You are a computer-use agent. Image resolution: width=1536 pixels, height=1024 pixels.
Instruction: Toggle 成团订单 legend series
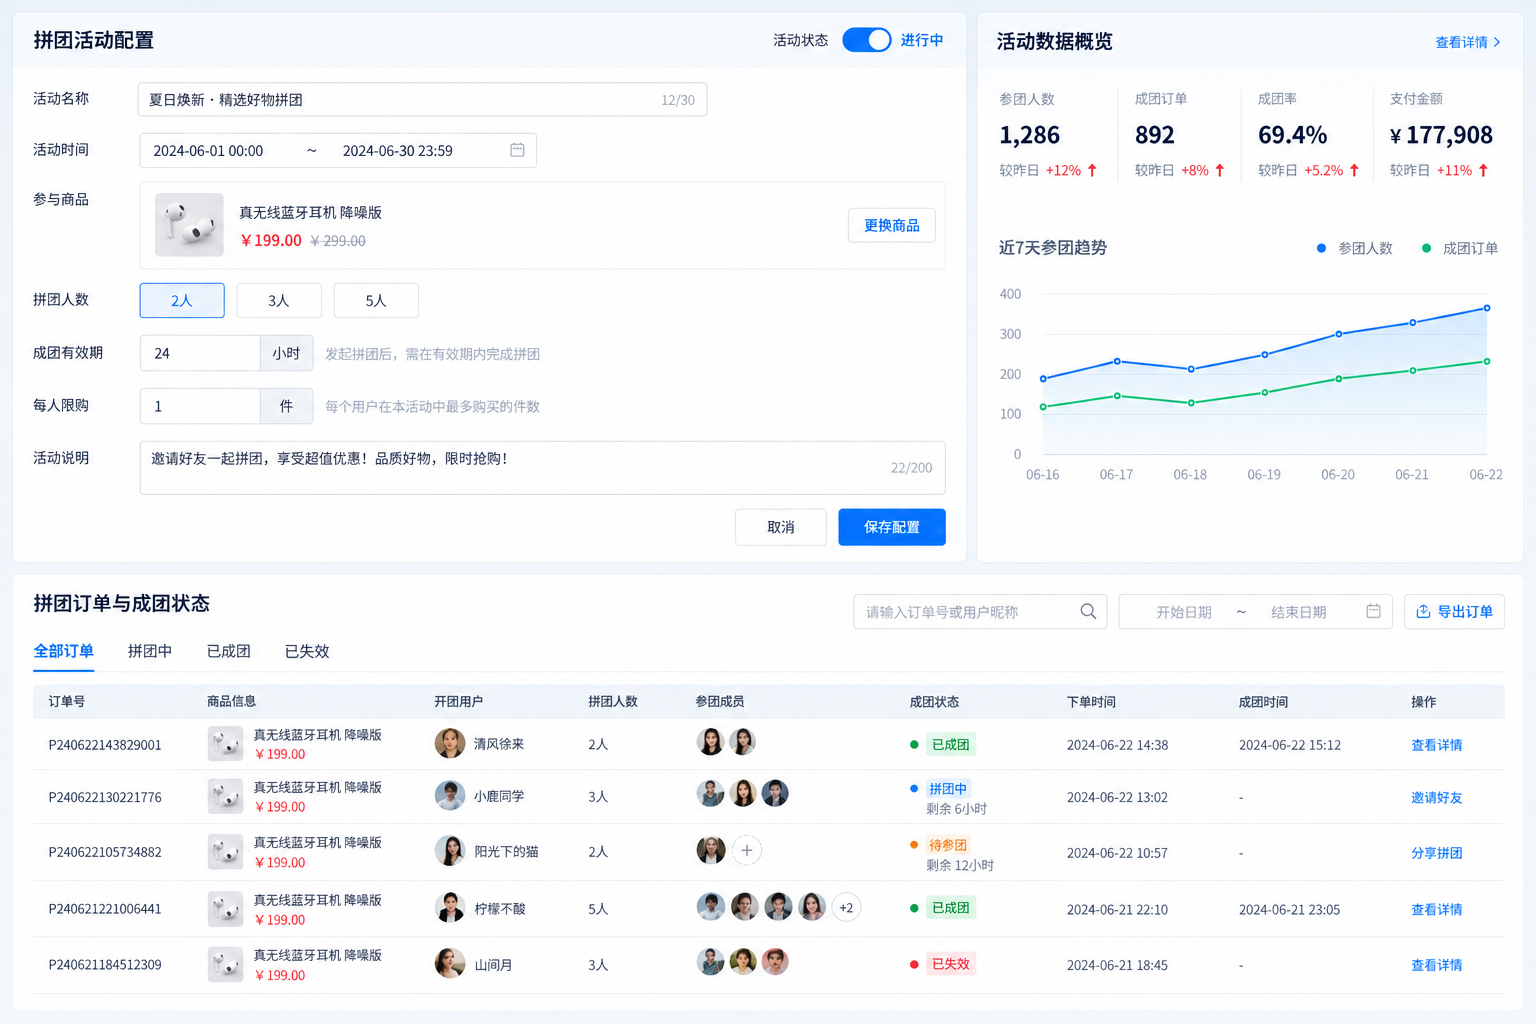point(1460,248)
